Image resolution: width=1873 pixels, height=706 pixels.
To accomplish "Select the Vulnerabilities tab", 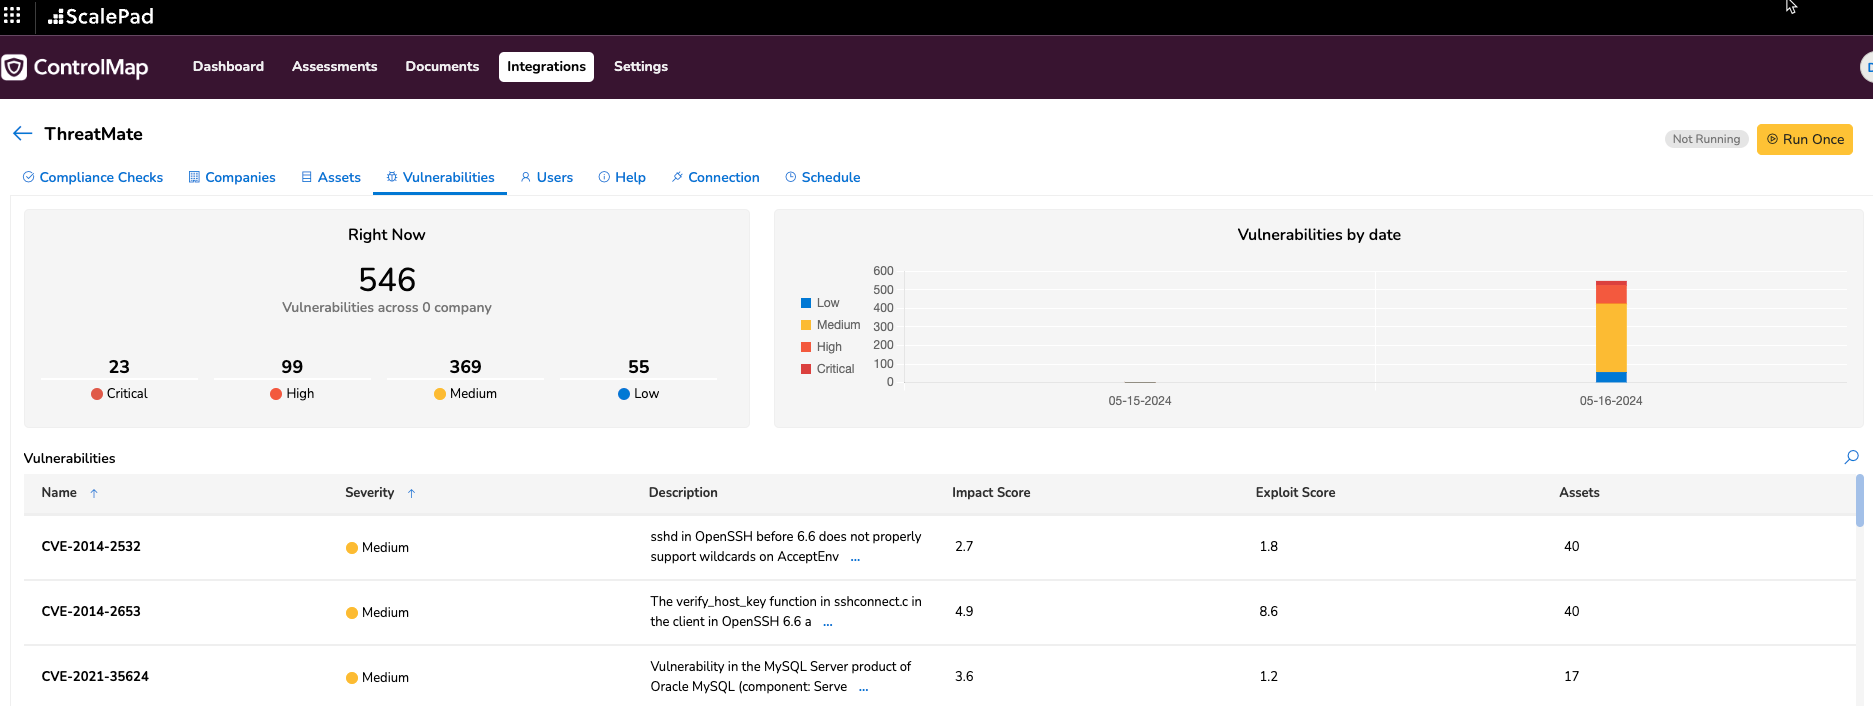I will tap(440, 177).
